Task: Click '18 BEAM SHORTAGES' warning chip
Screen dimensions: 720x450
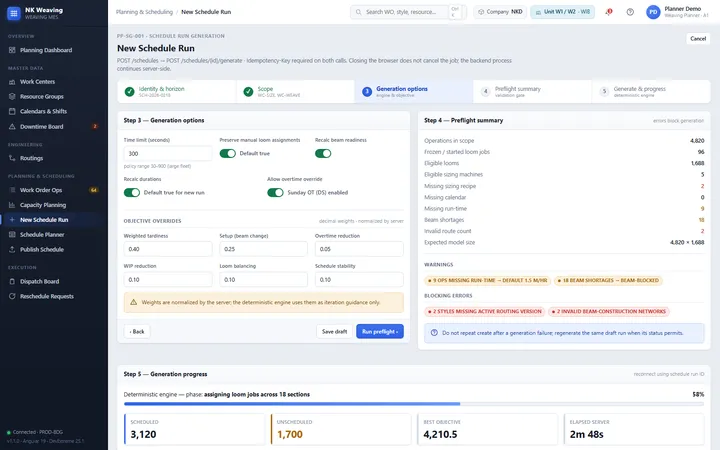Action: 608,280
